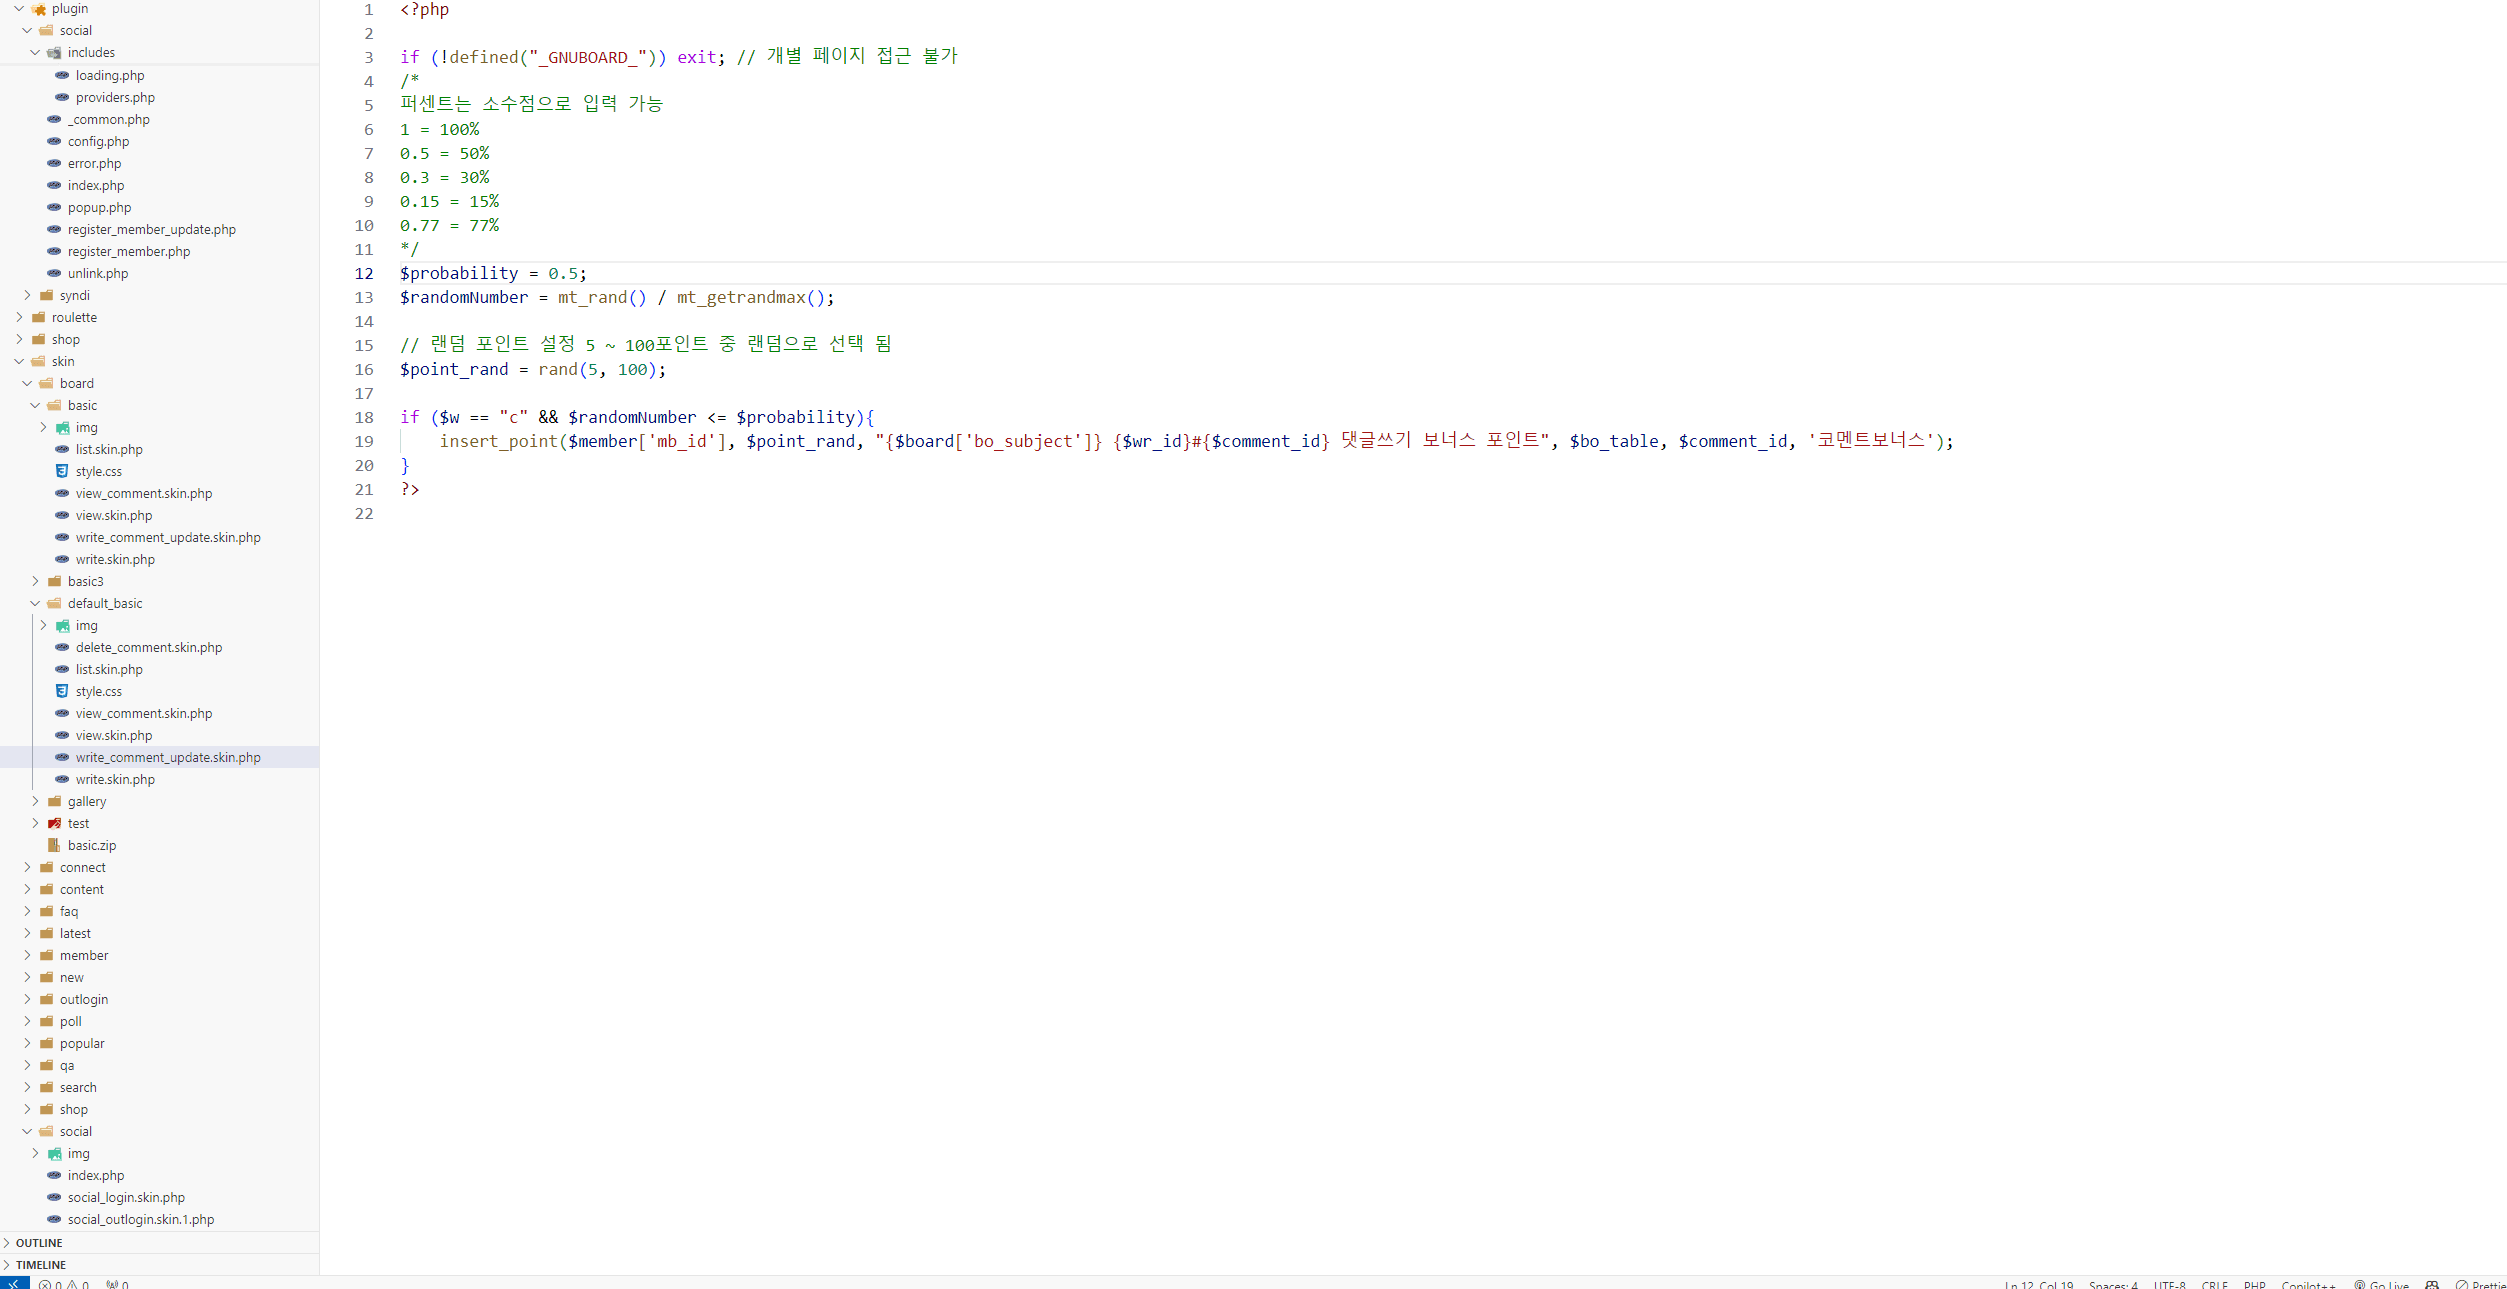This screenshot has height=1289, width=2507.
Task: Click Ln 12, Col 19 to go to line
Action: pyautogui.click(x=2037, y=1284)
